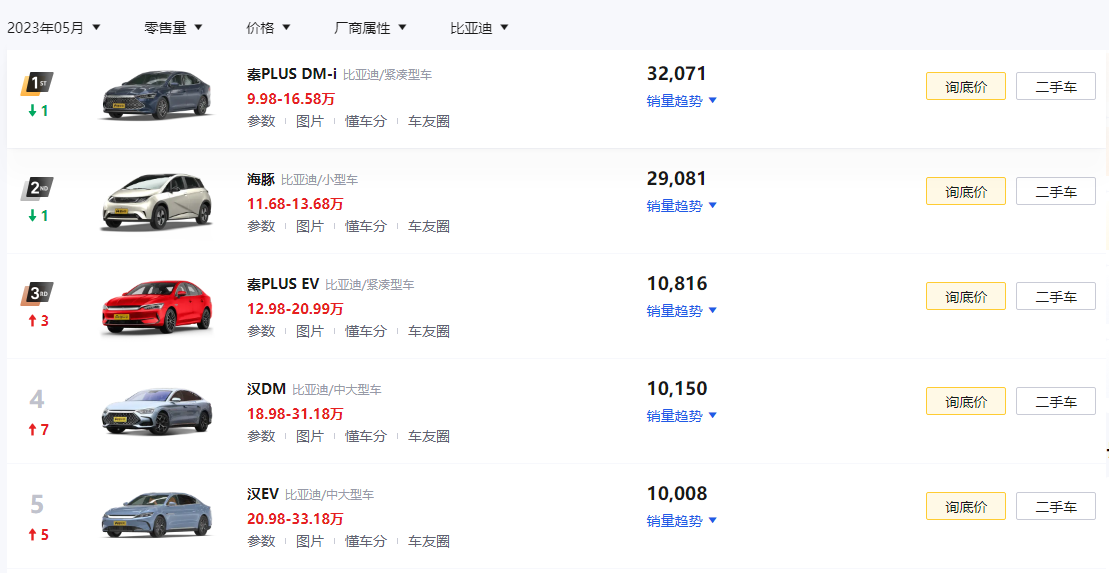Click 二手车 for 汉EV
Screen dimensions: 1109x573
[1056, 506]
